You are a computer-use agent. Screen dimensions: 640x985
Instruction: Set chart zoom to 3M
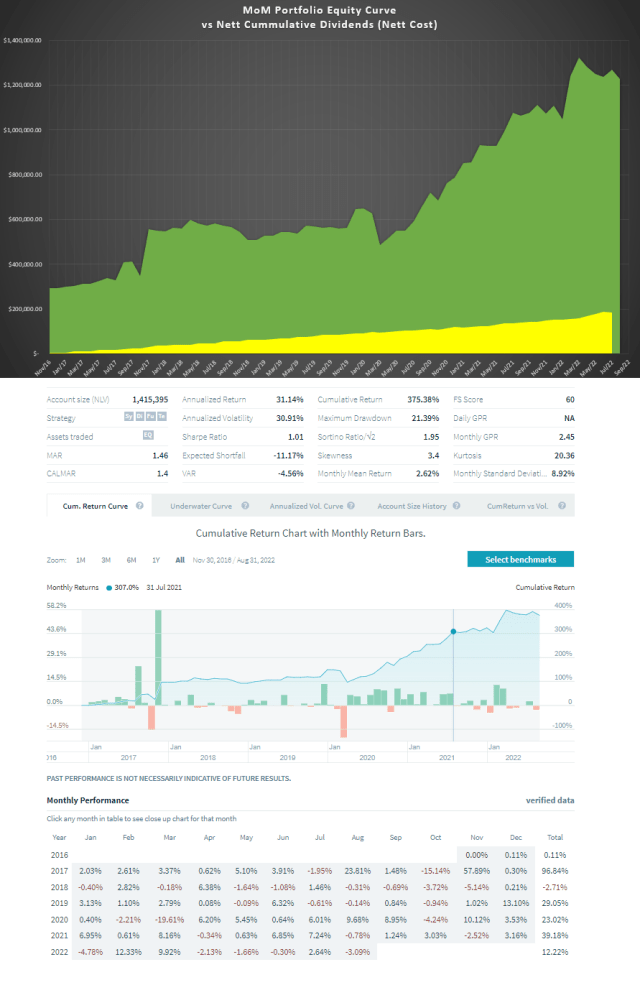pos(106,560)
